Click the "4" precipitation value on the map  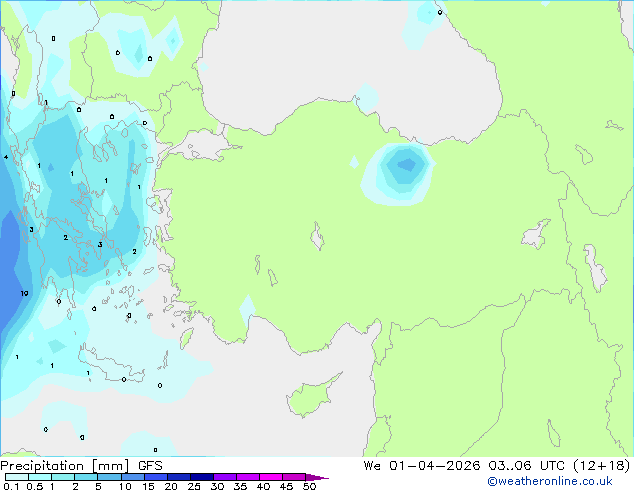(6, 157)
